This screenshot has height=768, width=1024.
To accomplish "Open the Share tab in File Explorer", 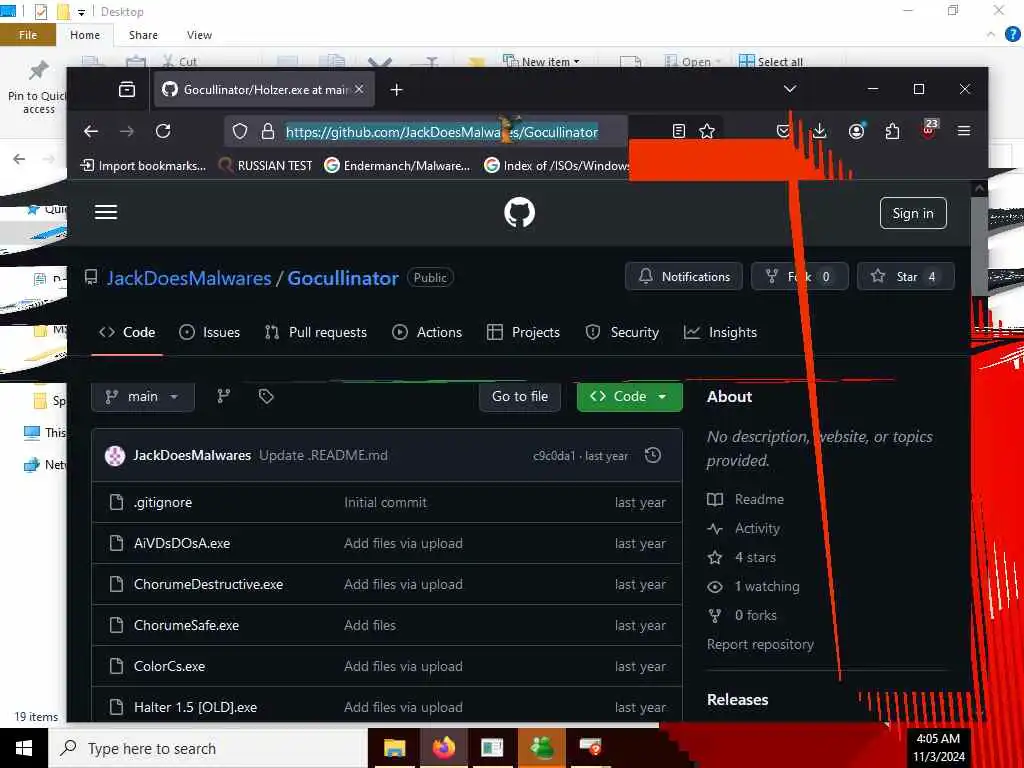I will 143,35.
